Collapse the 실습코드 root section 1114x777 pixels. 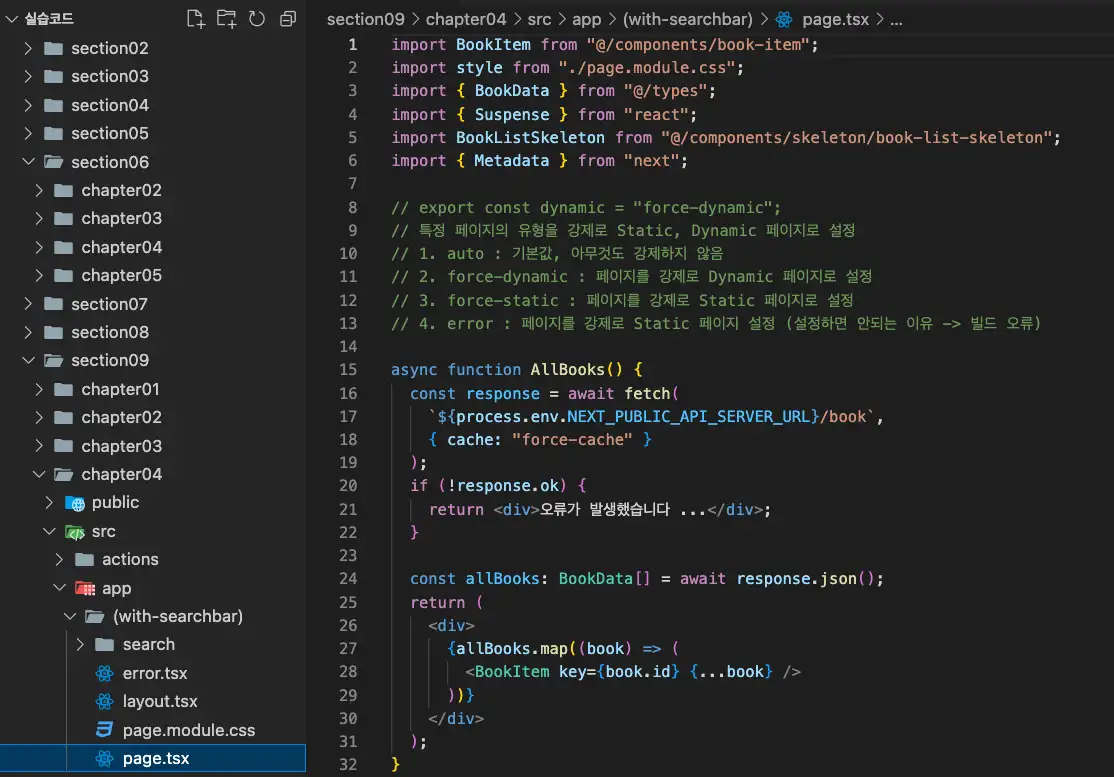tap(12, 18)
